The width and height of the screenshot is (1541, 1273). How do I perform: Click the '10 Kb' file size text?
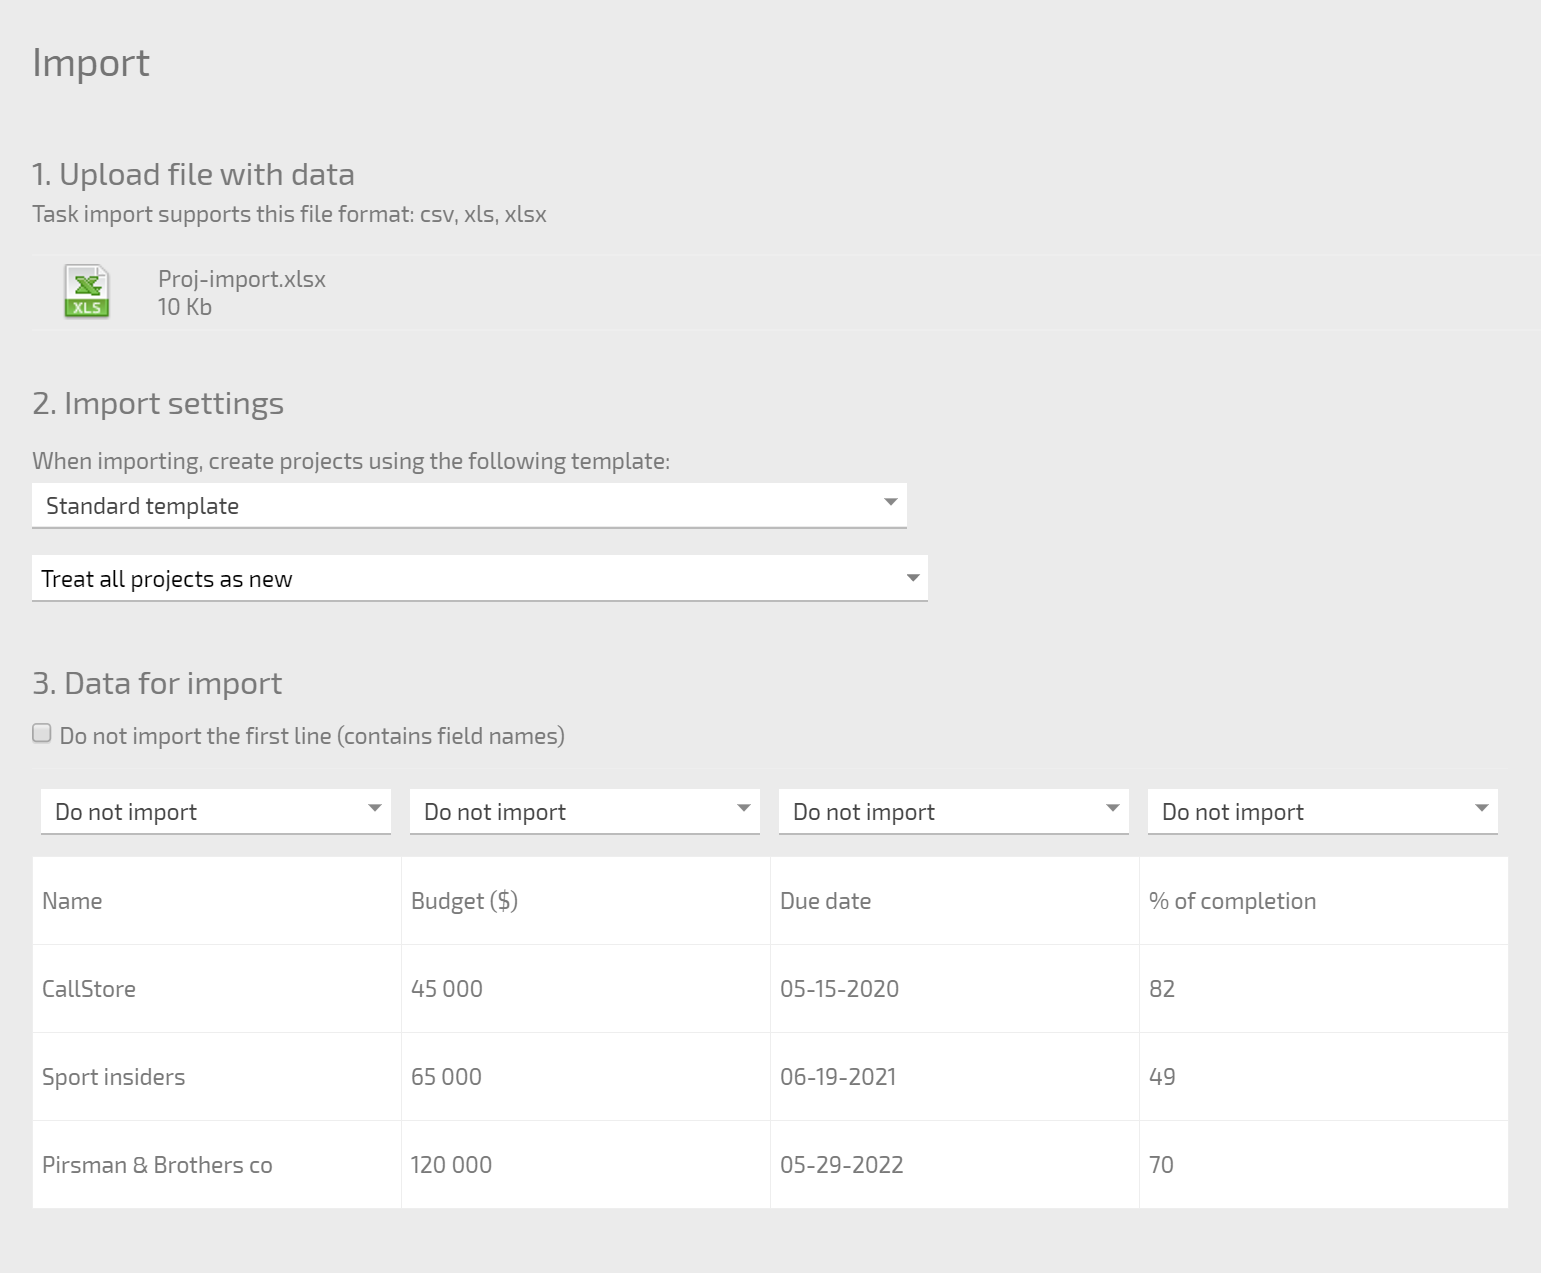(185, 307)
